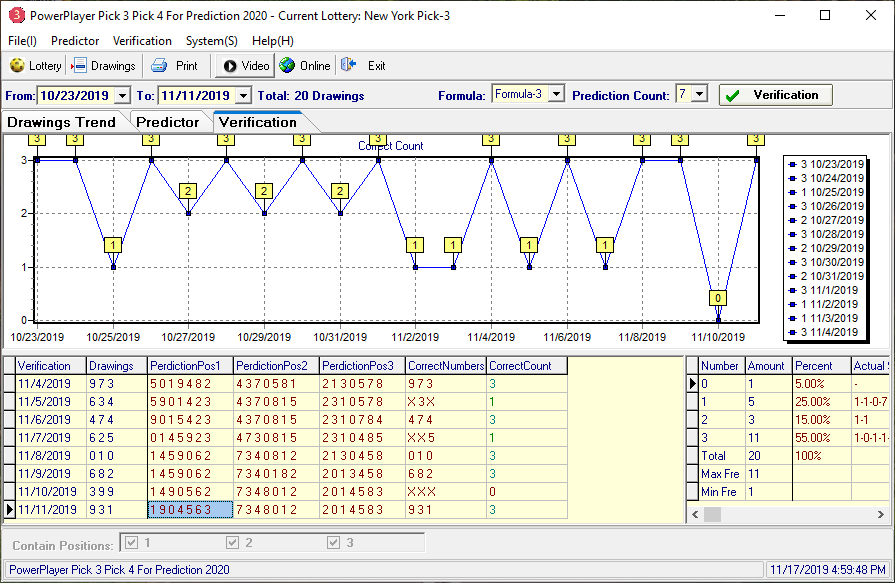895x583 pixels.
Task: Open the Verification menu
Action: click(142, 41)
